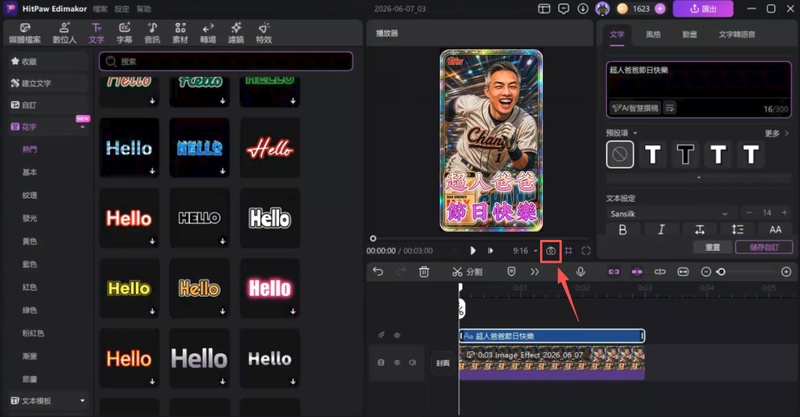Open the 設定 settings menu

click(122, 9)
